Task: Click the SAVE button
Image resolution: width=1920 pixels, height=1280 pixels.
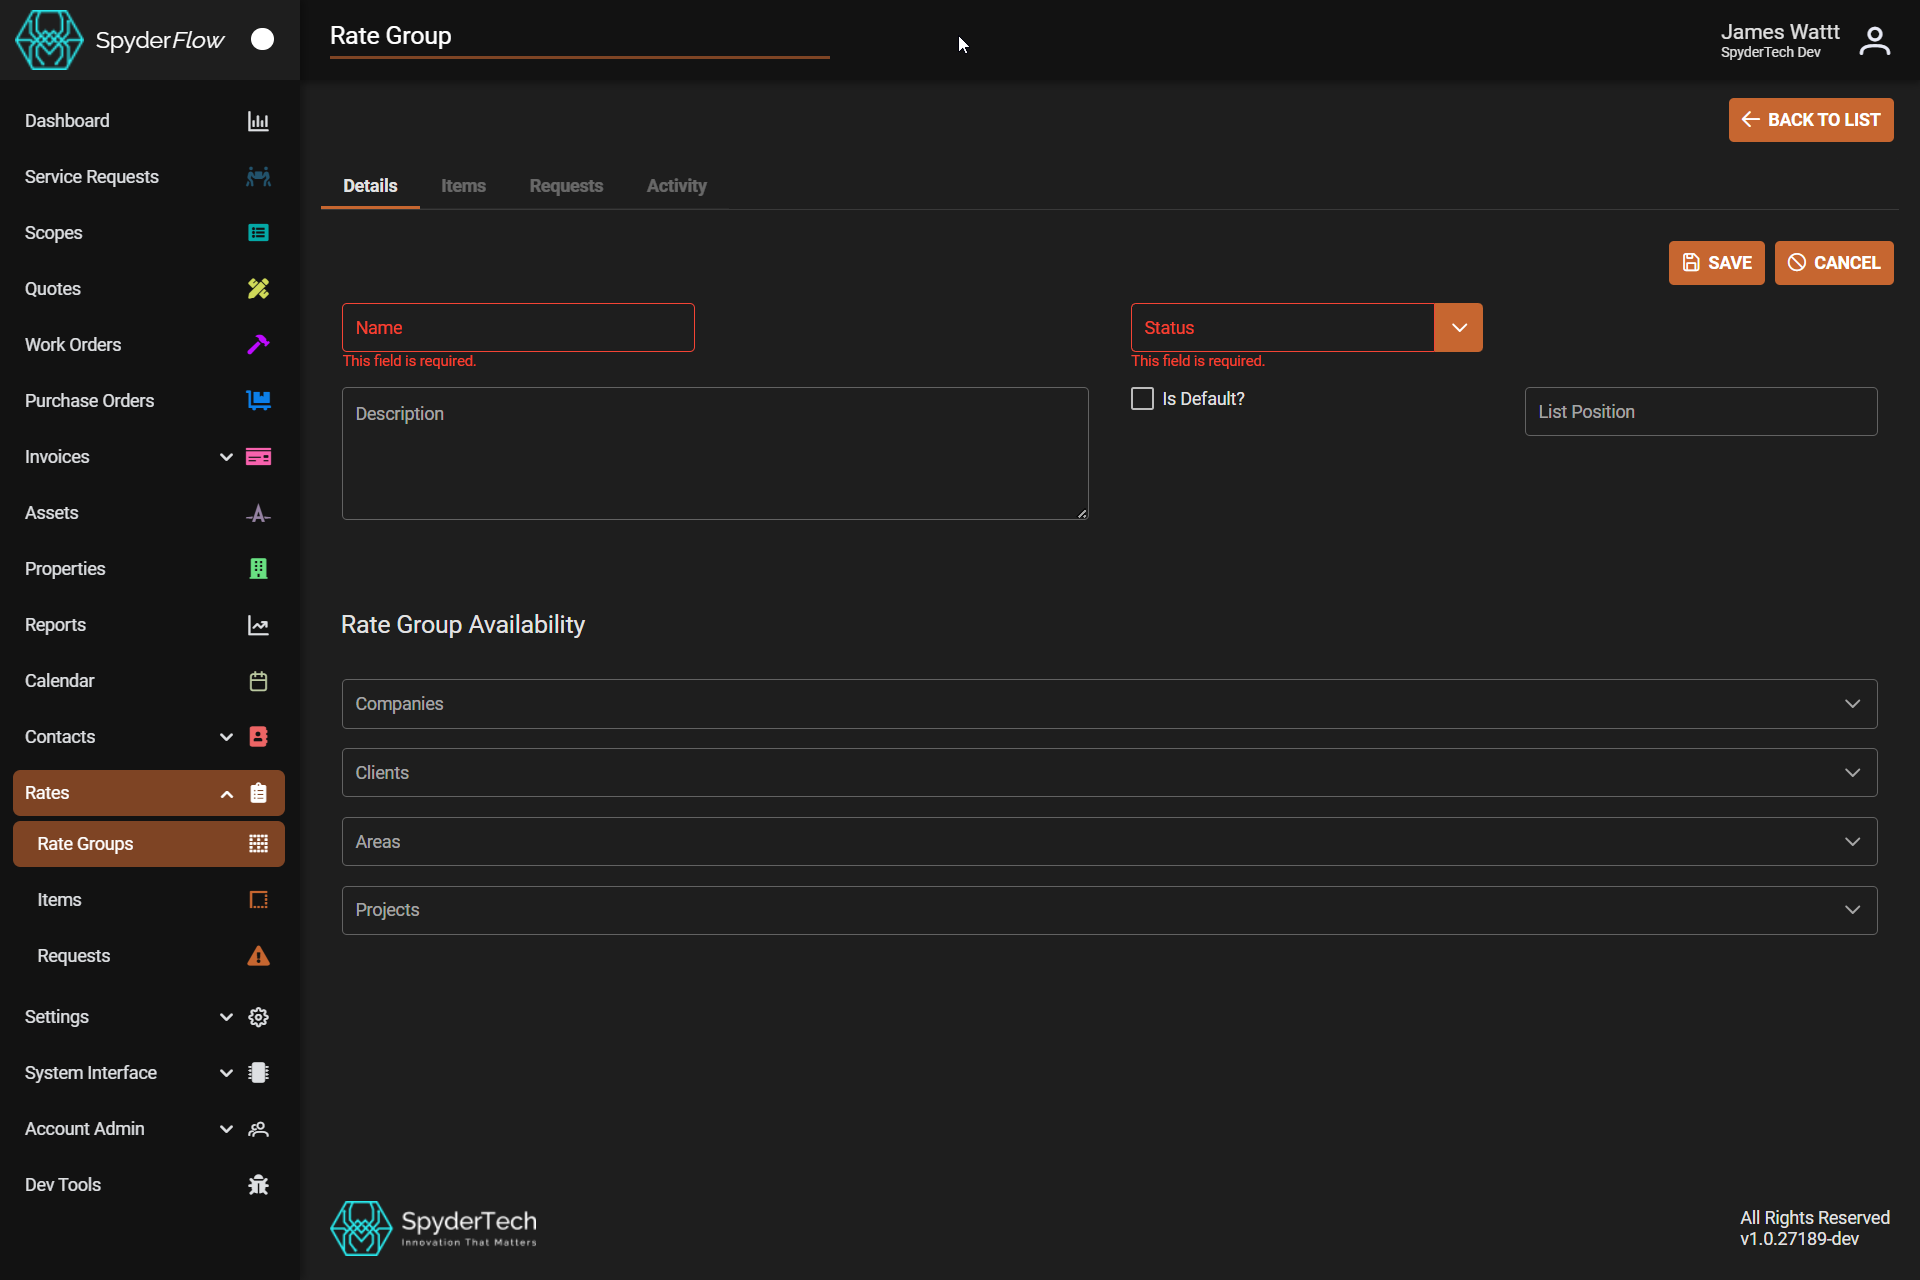Action: [1716, 263]
